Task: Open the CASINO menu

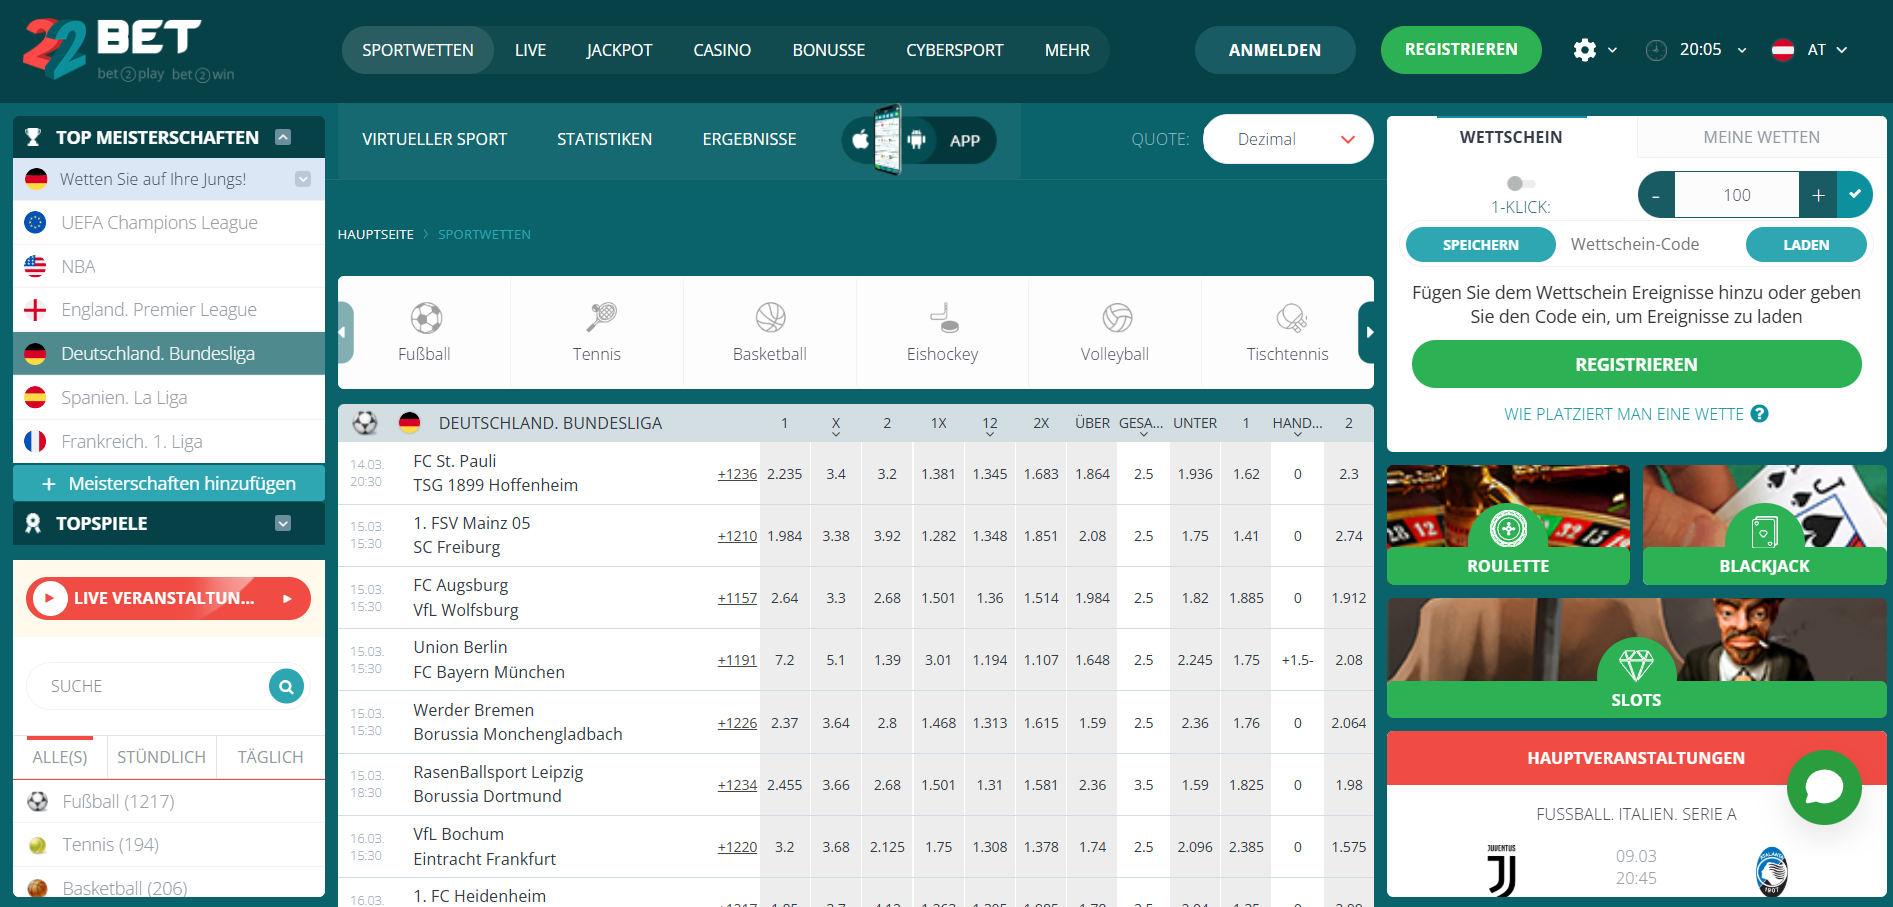Action: point(722,50)
